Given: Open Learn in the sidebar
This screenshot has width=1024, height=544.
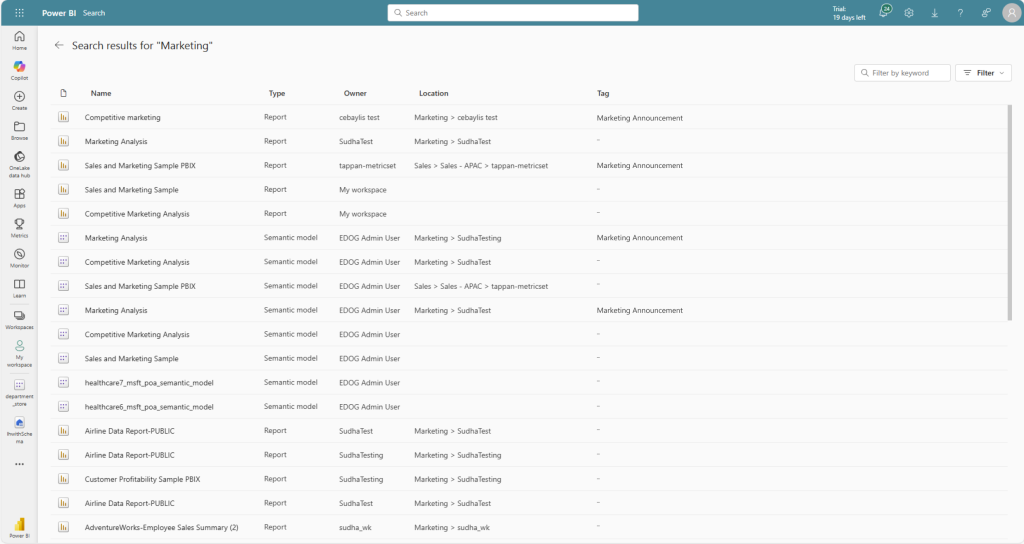Looking at the screenshot, I should [20, 288].
